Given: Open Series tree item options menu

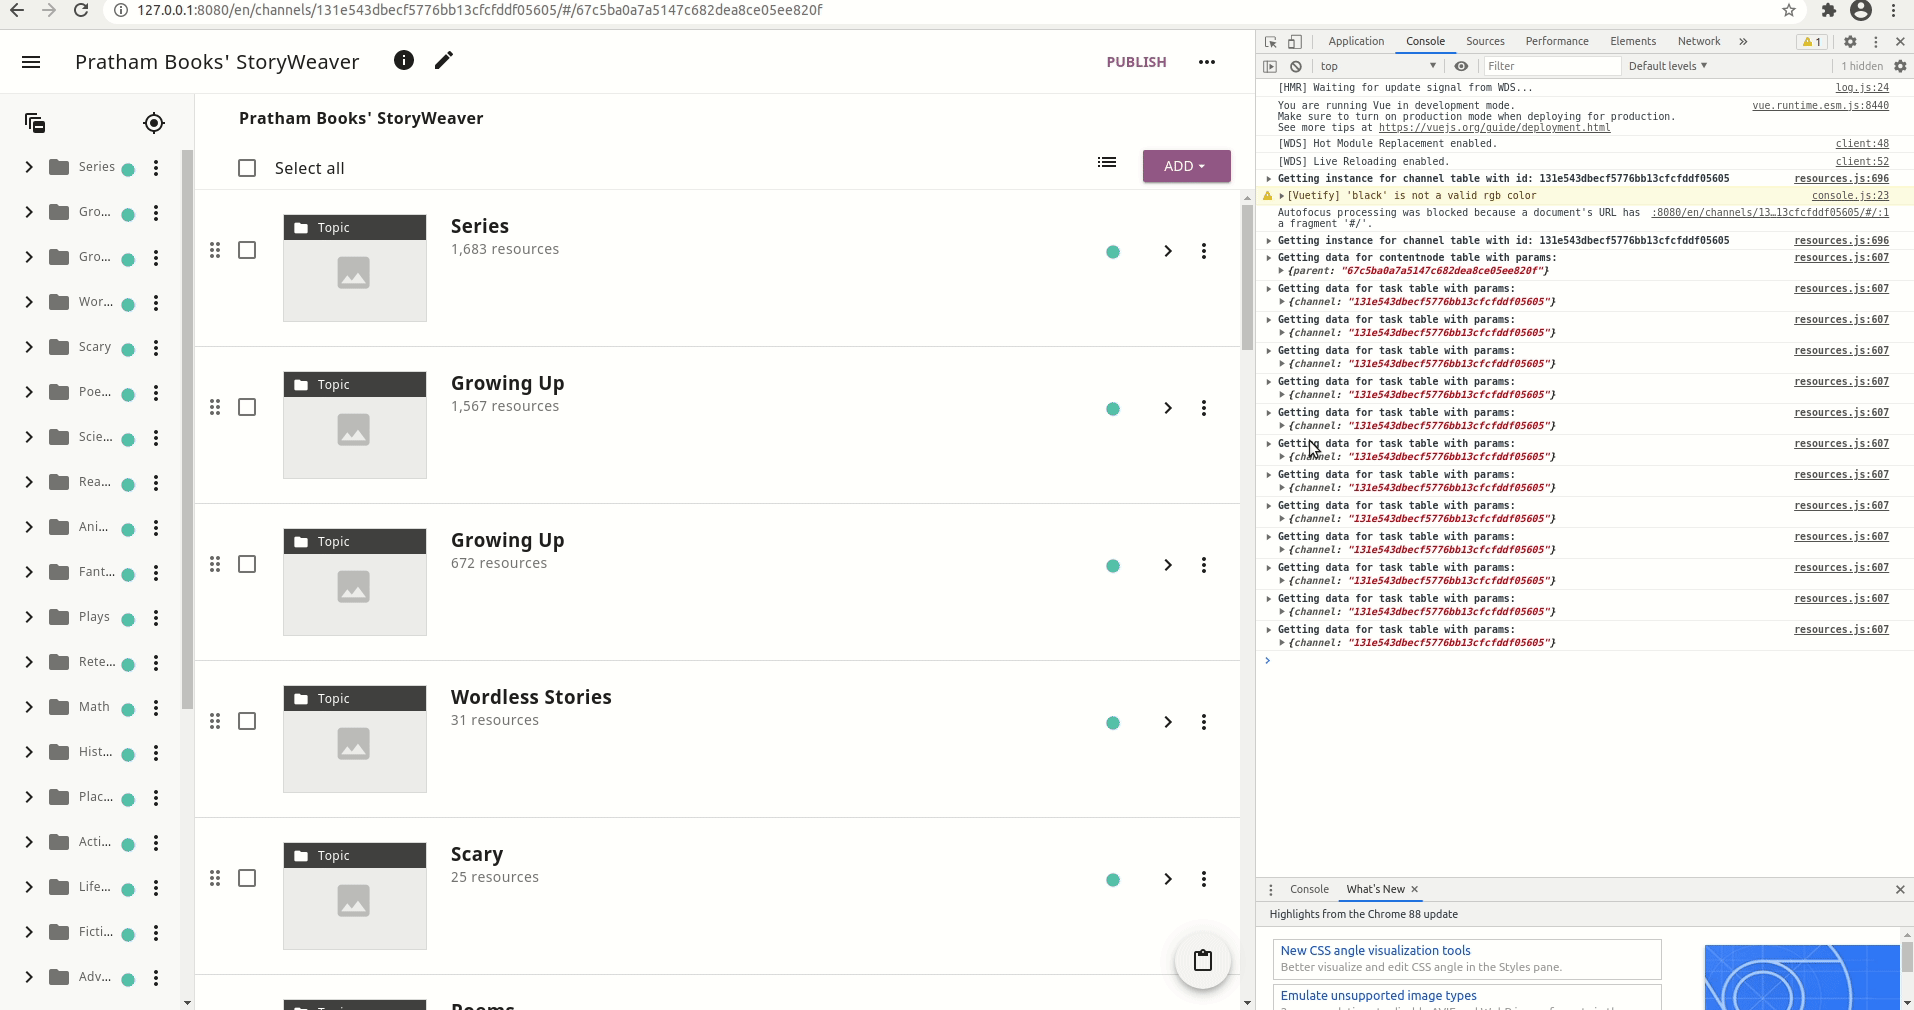Looking at the screenshot, I should click(x=156, y=168).
